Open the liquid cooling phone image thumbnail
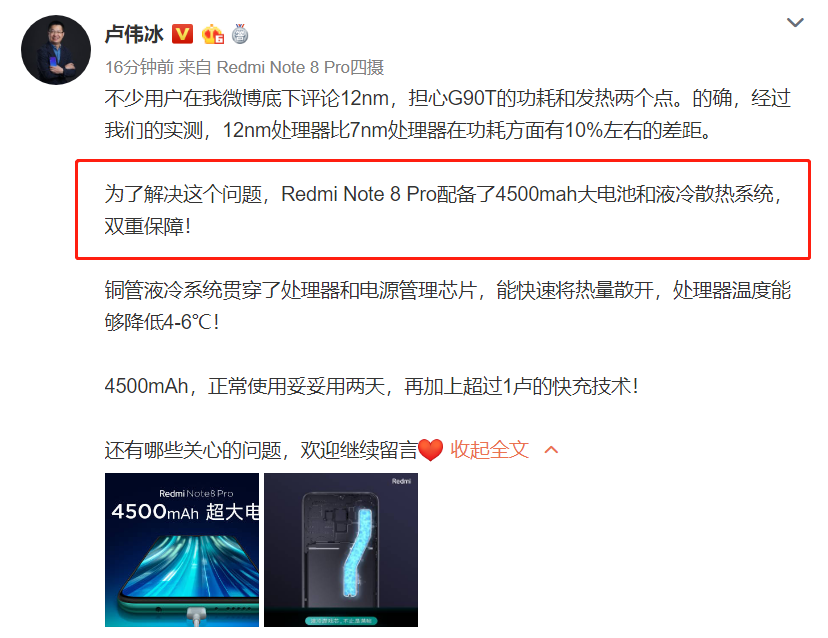 [341, 550]
